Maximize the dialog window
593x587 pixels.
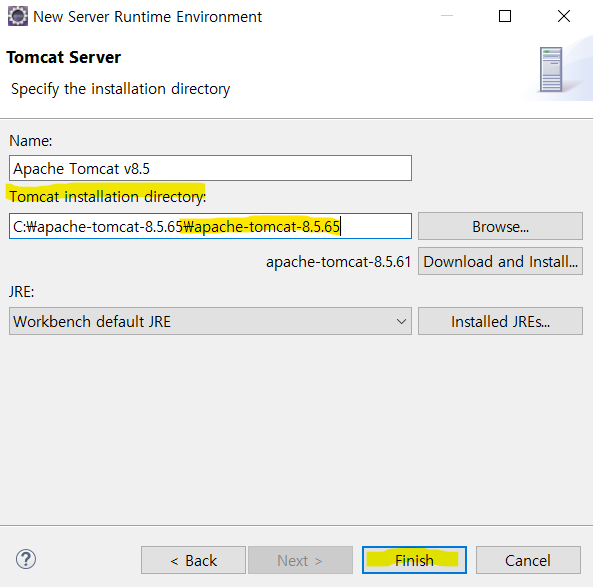[x=505, y=16]
